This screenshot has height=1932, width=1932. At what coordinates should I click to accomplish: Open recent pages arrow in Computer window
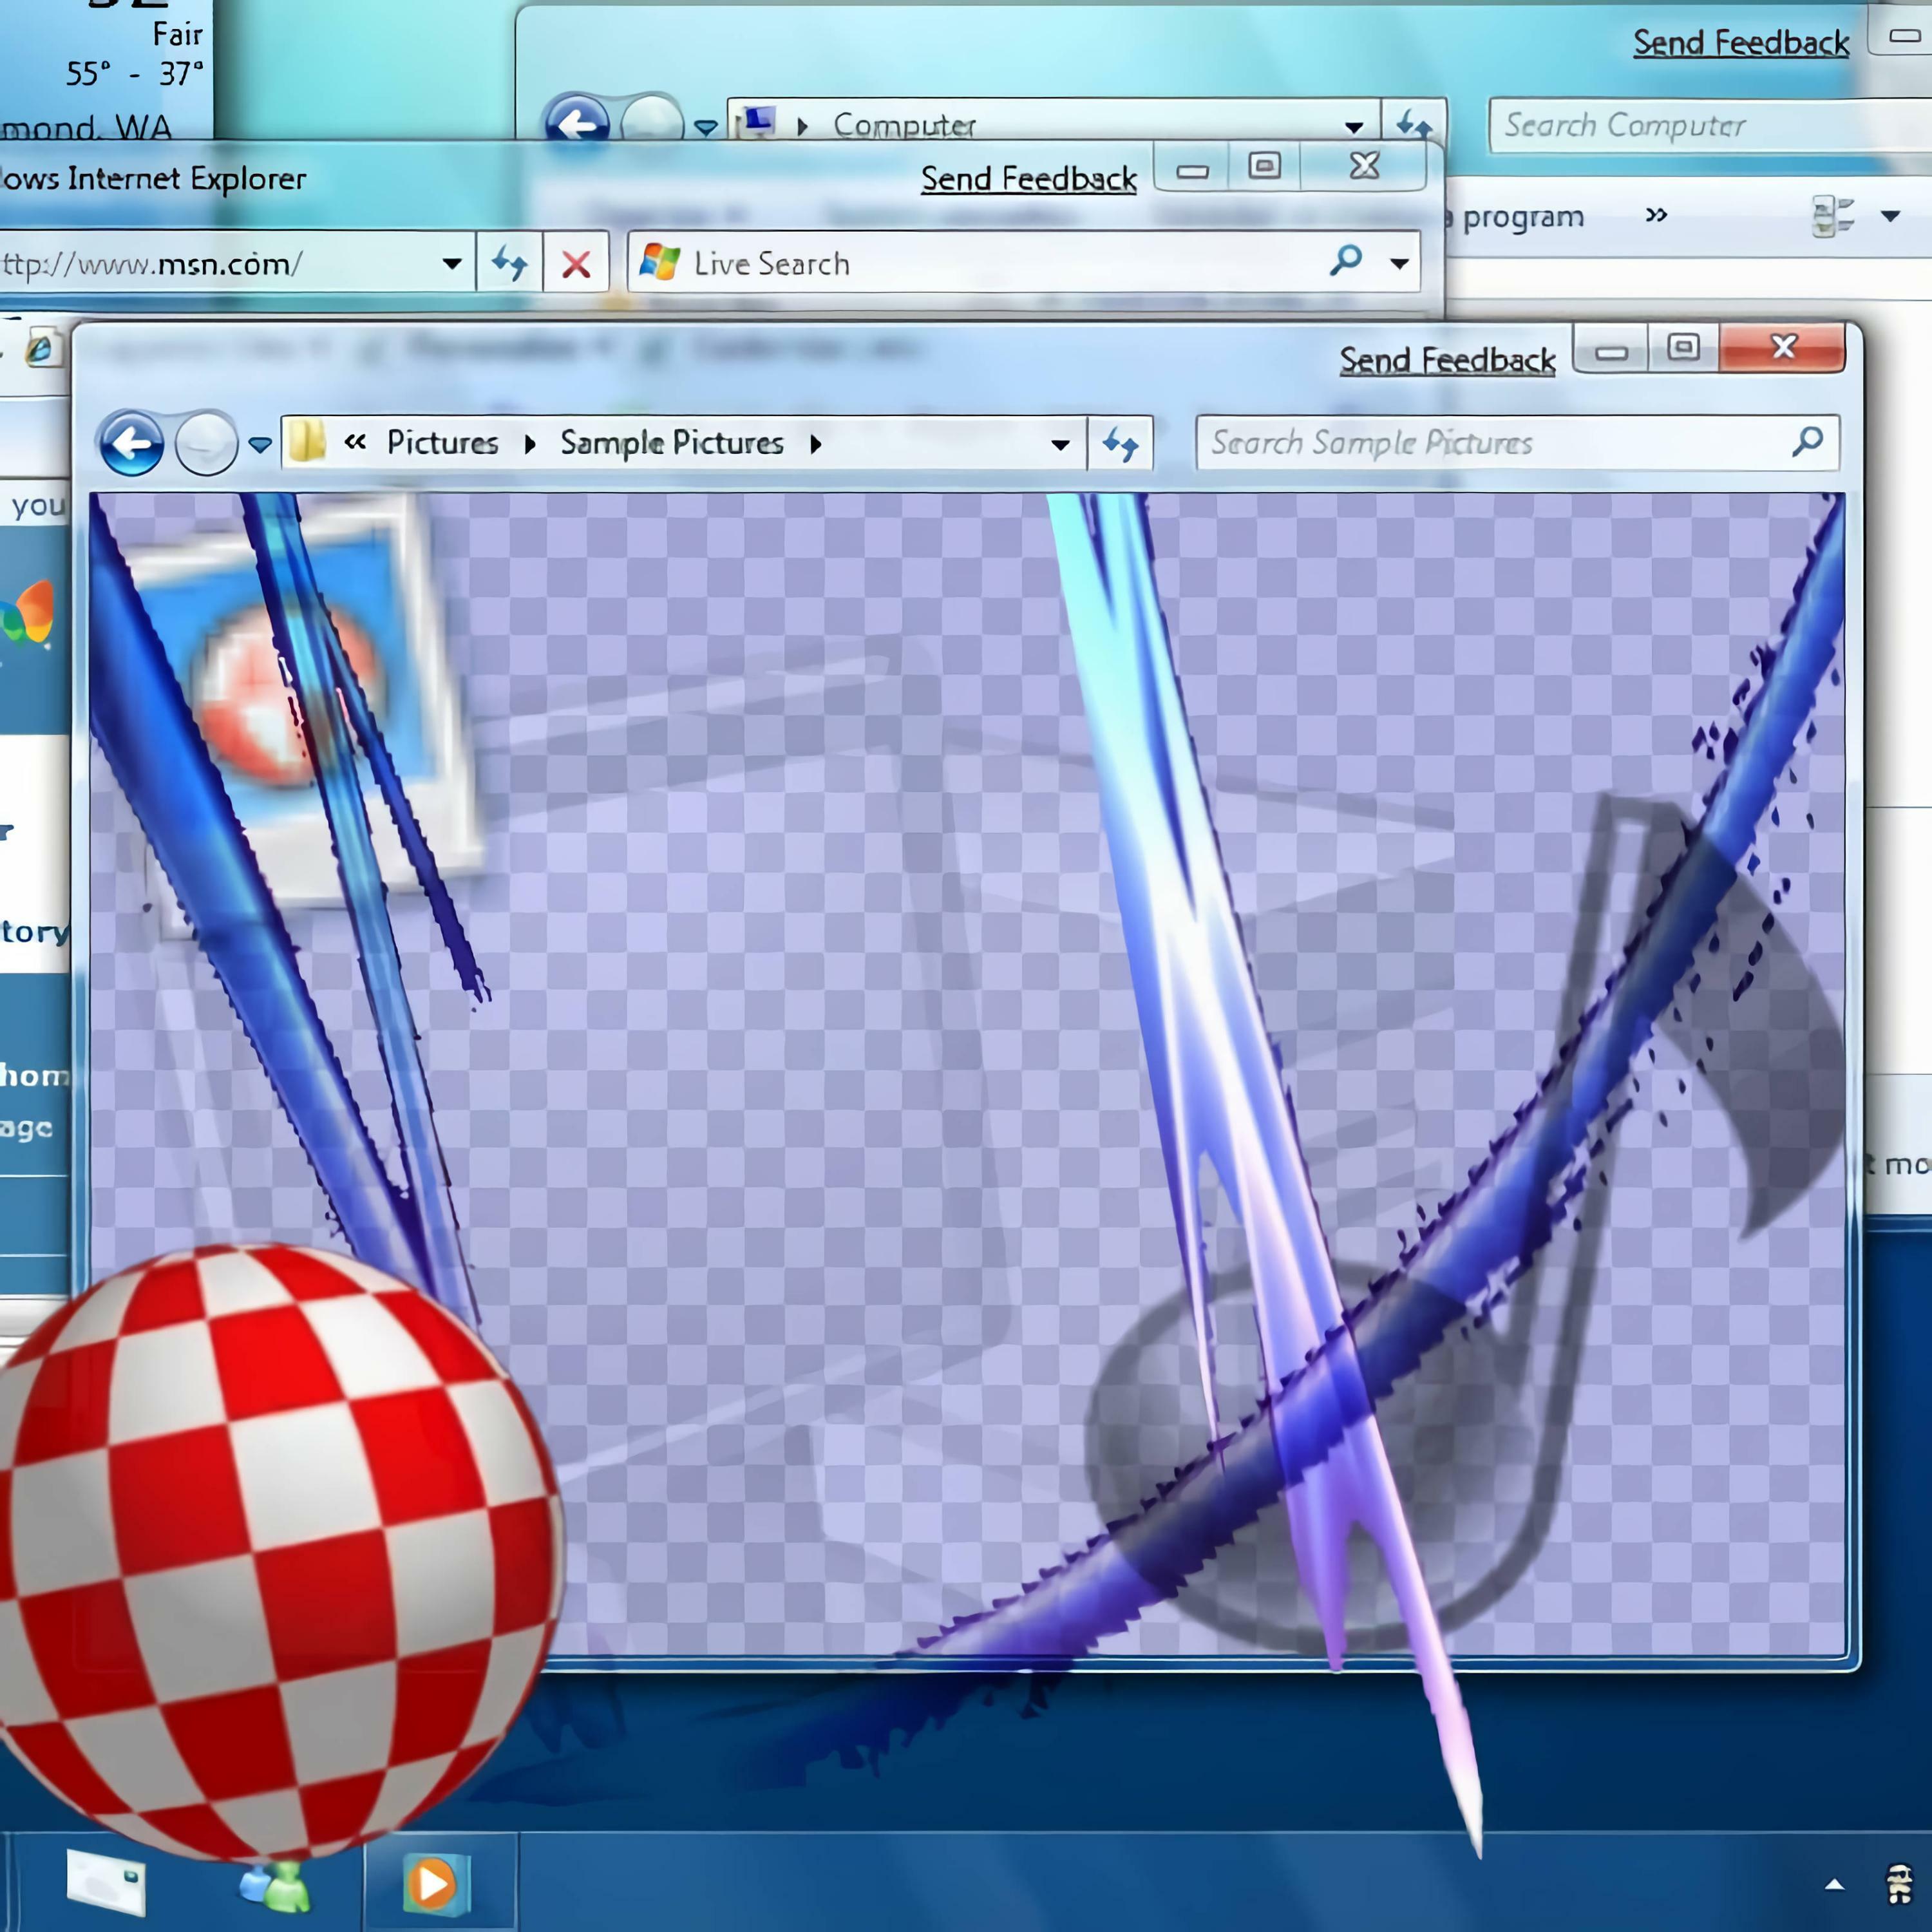(x=706, y=128)
